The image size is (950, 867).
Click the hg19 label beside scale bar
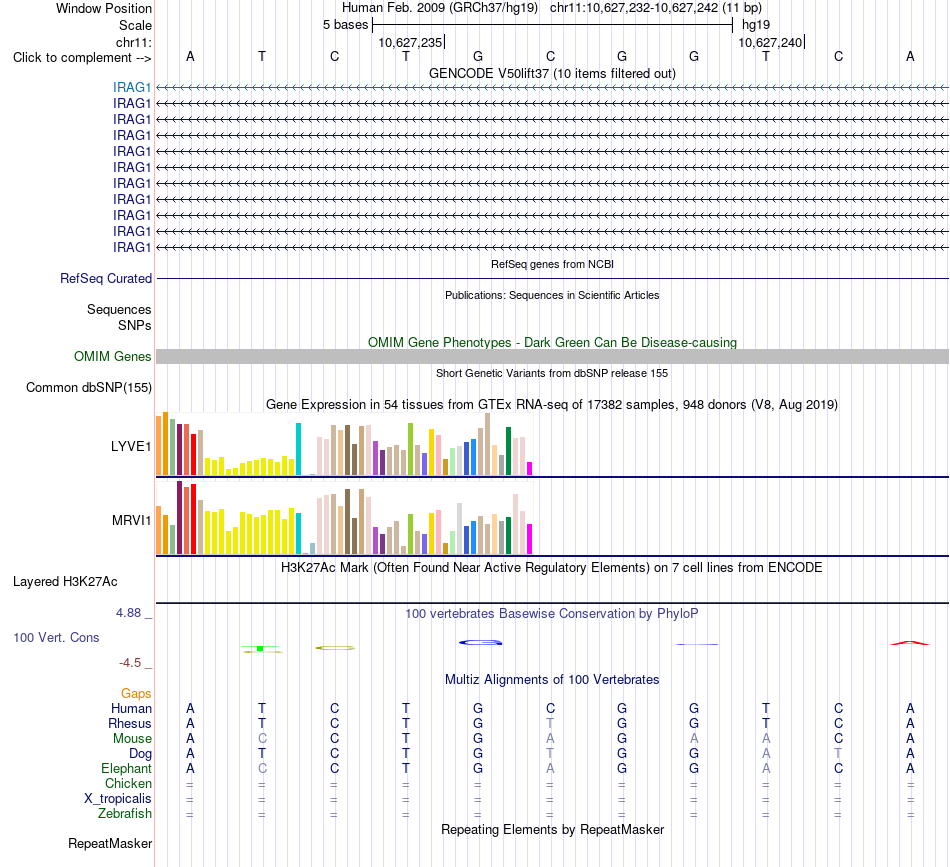(756, 25)
